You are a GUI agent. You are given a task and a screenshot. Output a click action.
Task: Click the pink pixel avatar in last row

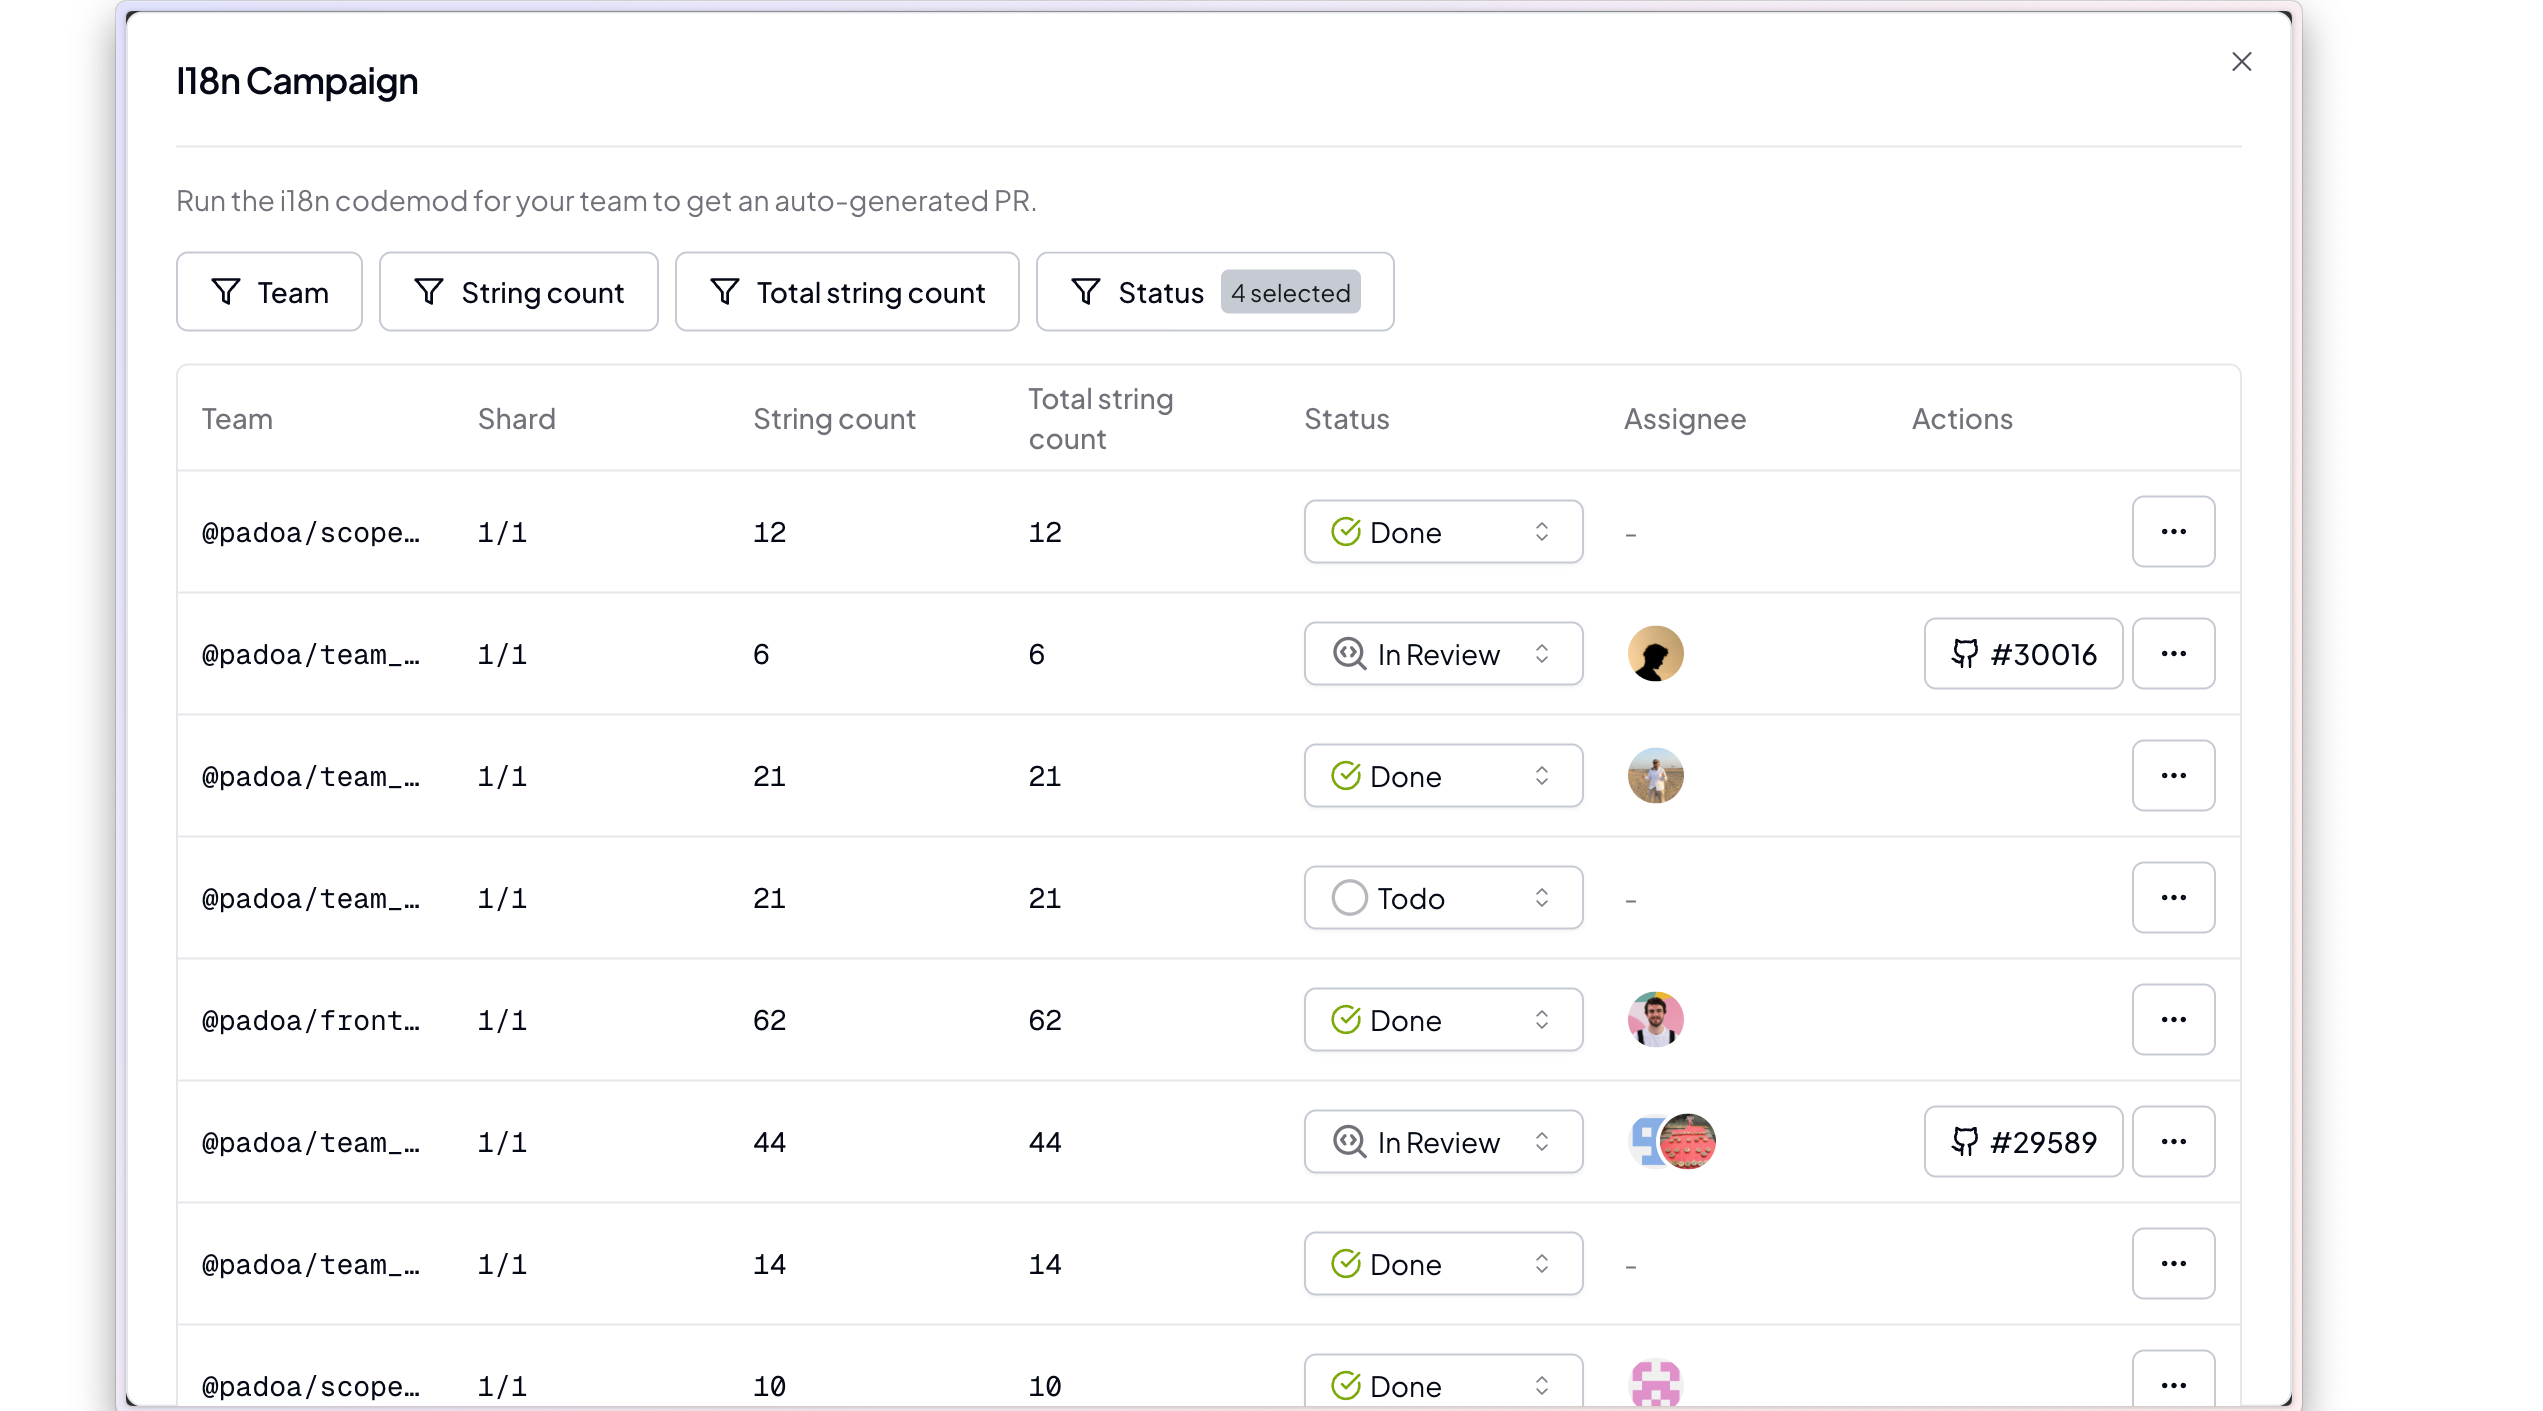click(x=1655, y=1385)
